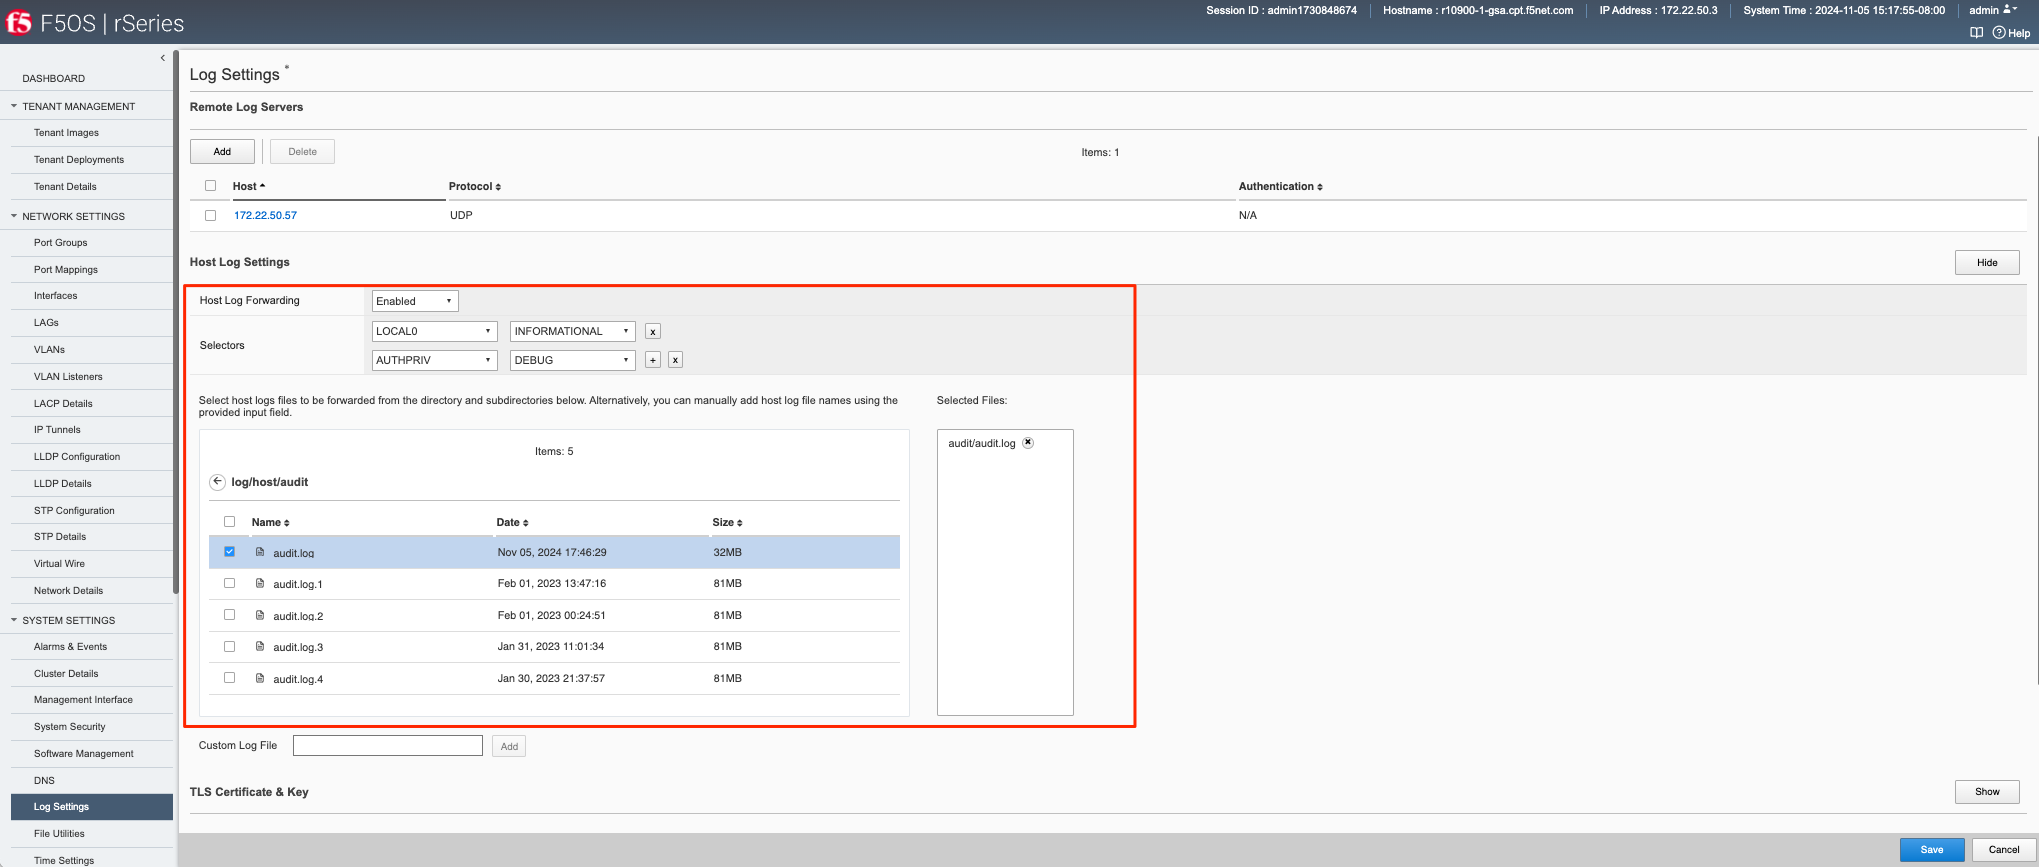Open File Utilities page
Image resolution: width=2039 pixels, height=867 pixels.
59,834
